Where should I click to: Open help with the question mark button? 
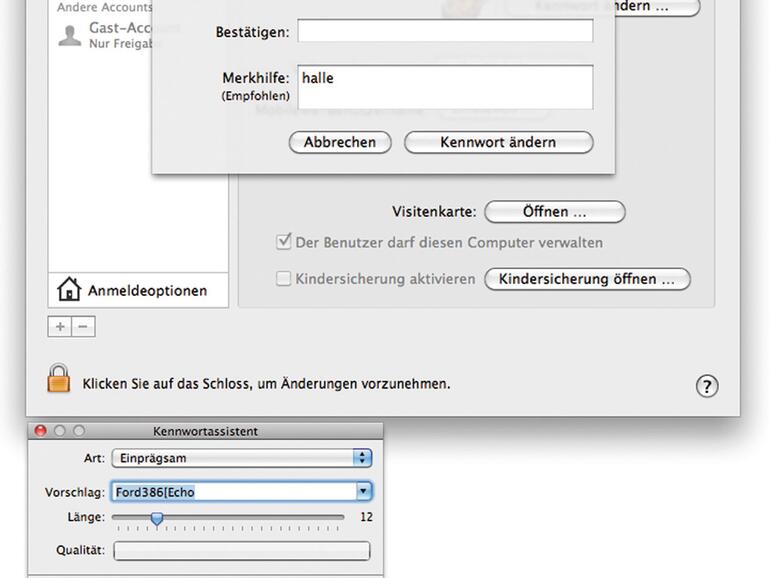coord(707,386)
